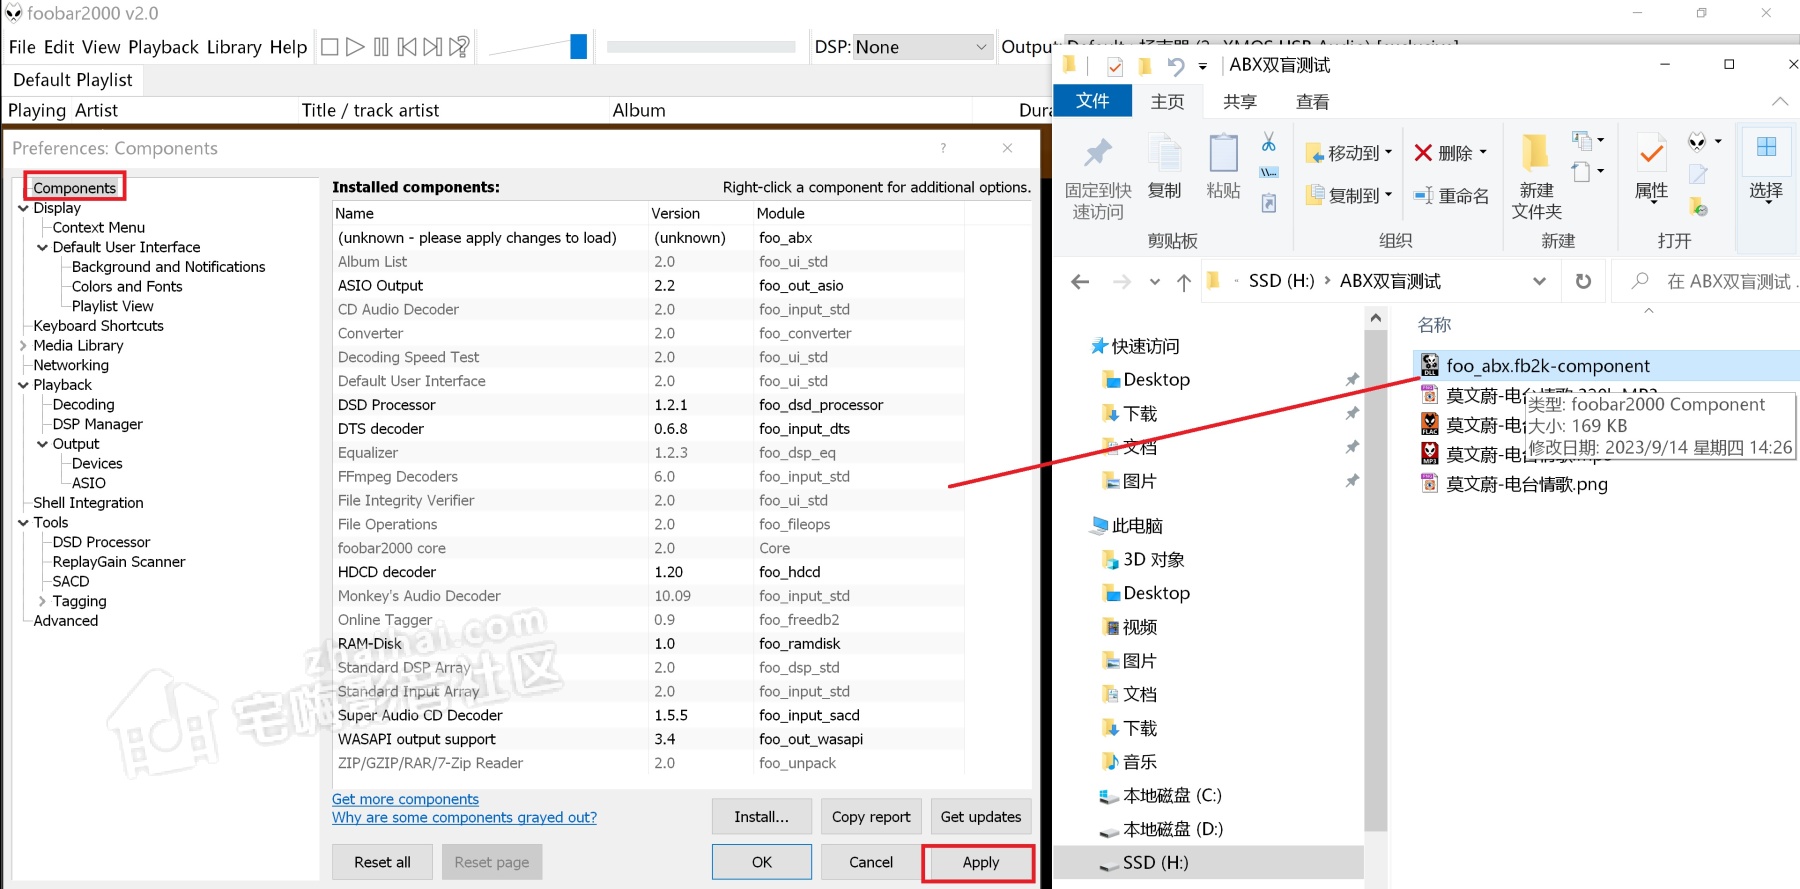The image size is (1800, 889).
Task: Select Keyboard Shortcuts preferences page
Action: tap(98, 326)
